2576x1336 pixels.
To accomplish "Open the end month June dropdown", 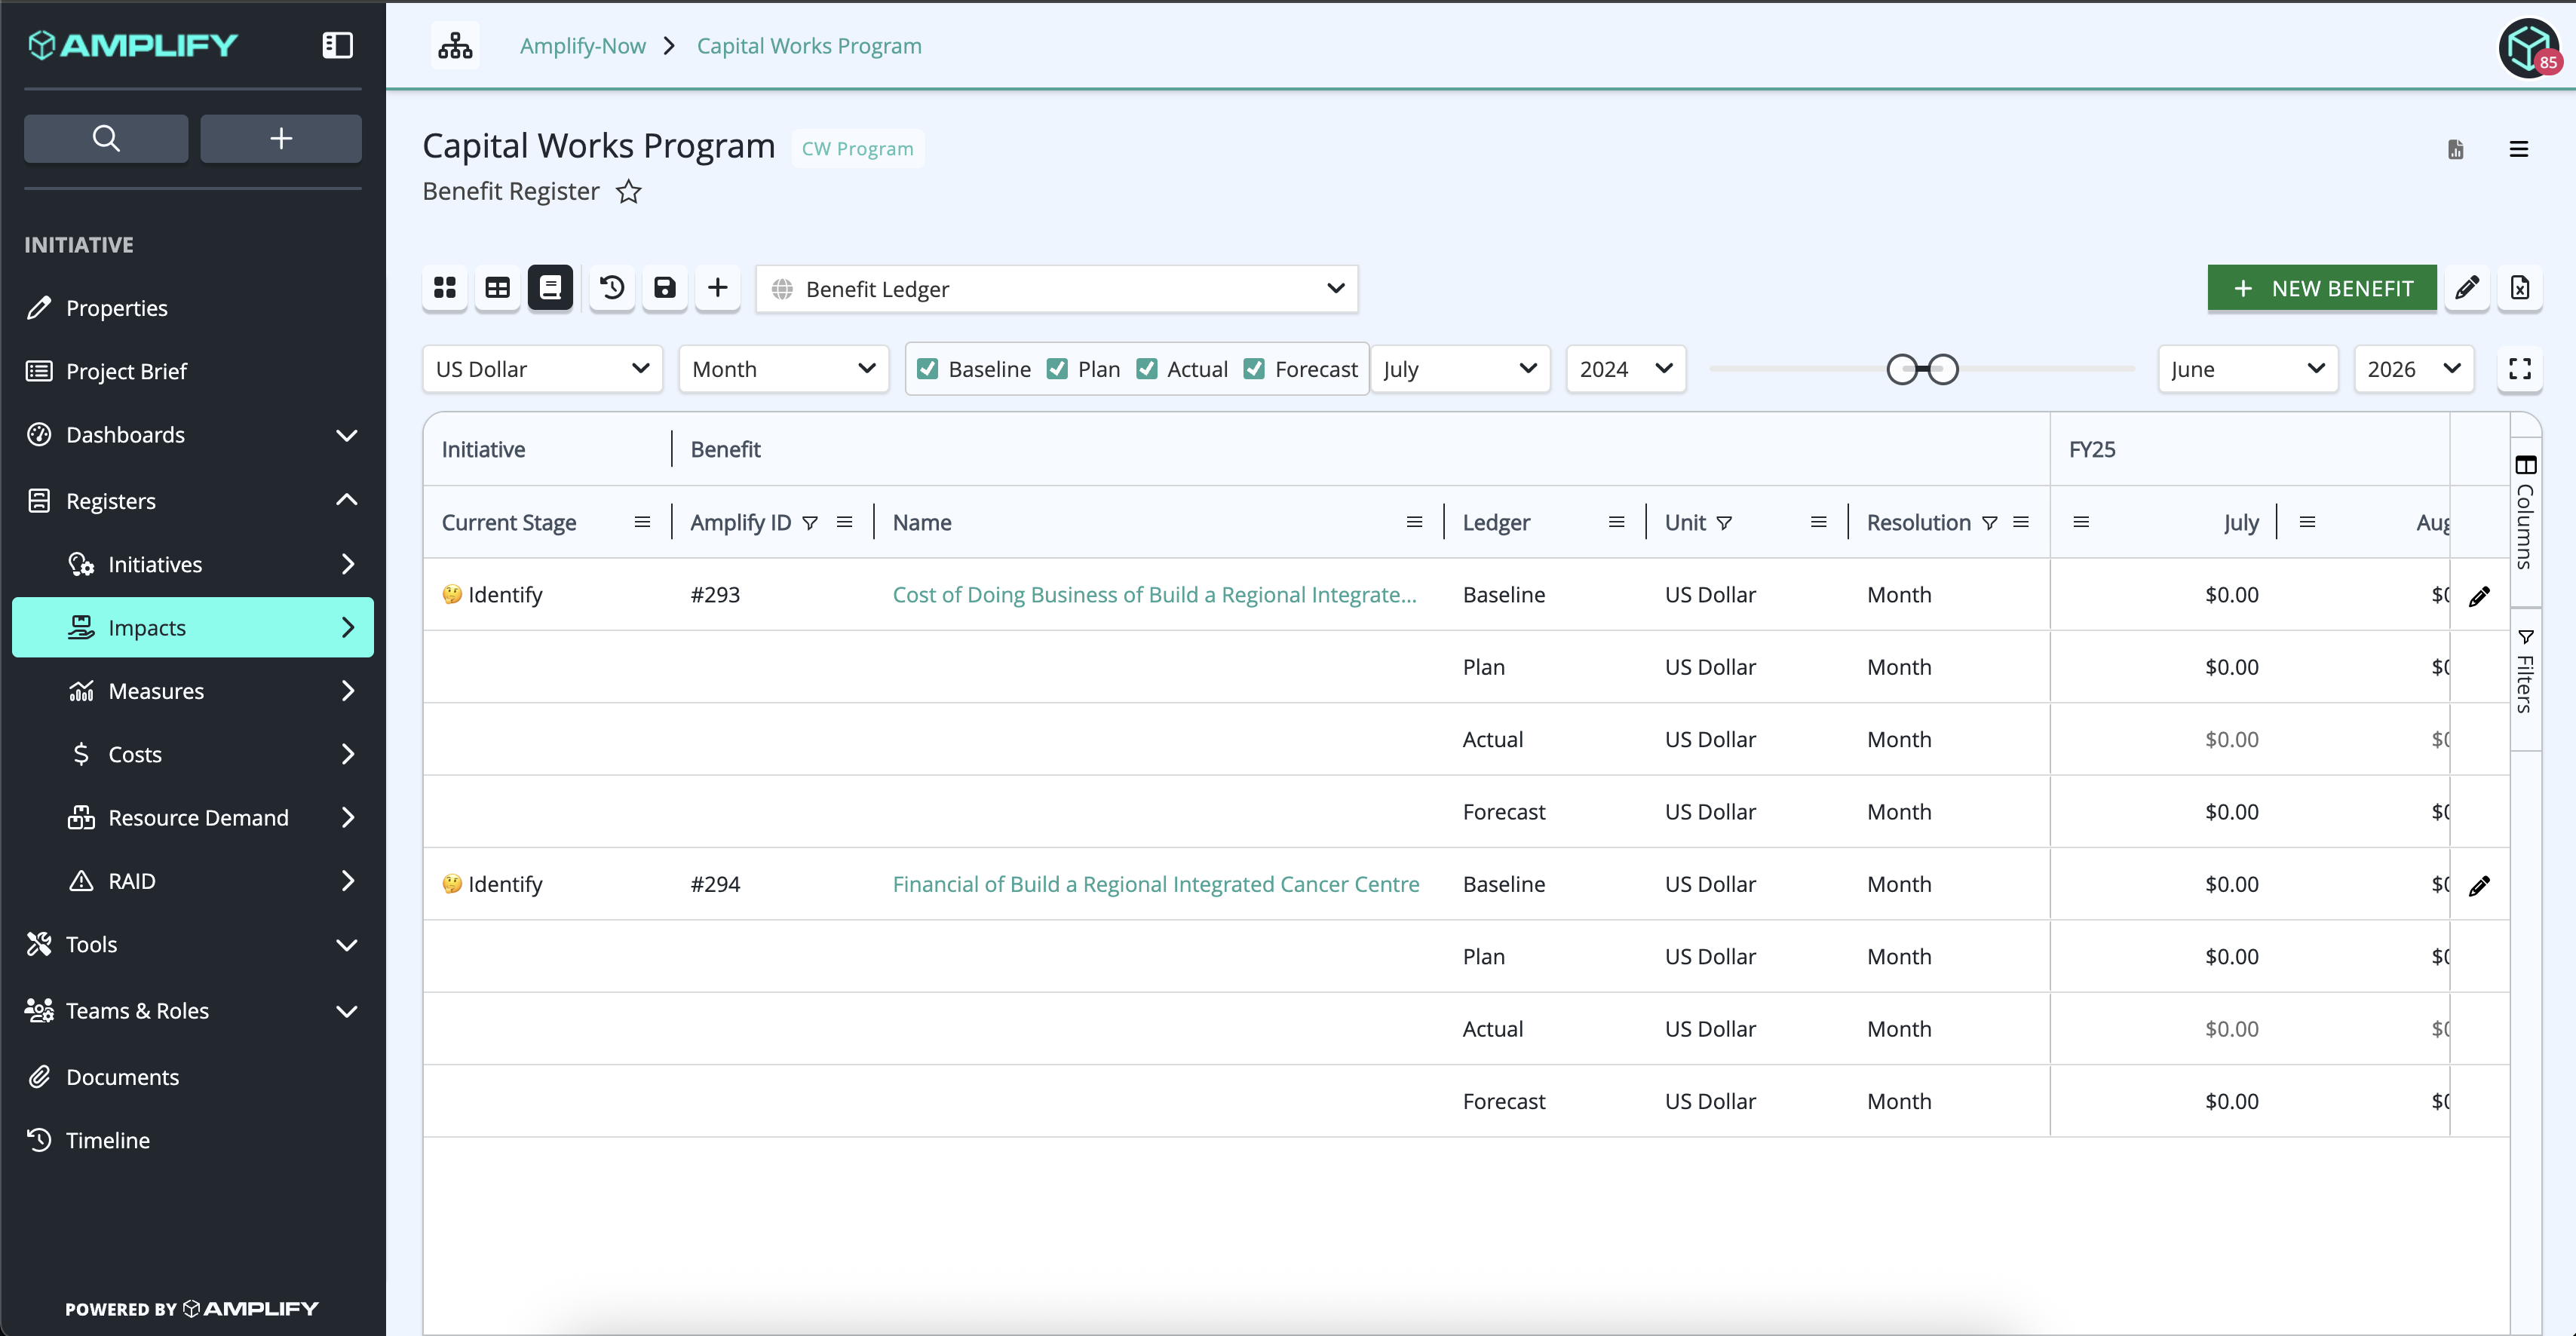I will tap(2247, 369).
